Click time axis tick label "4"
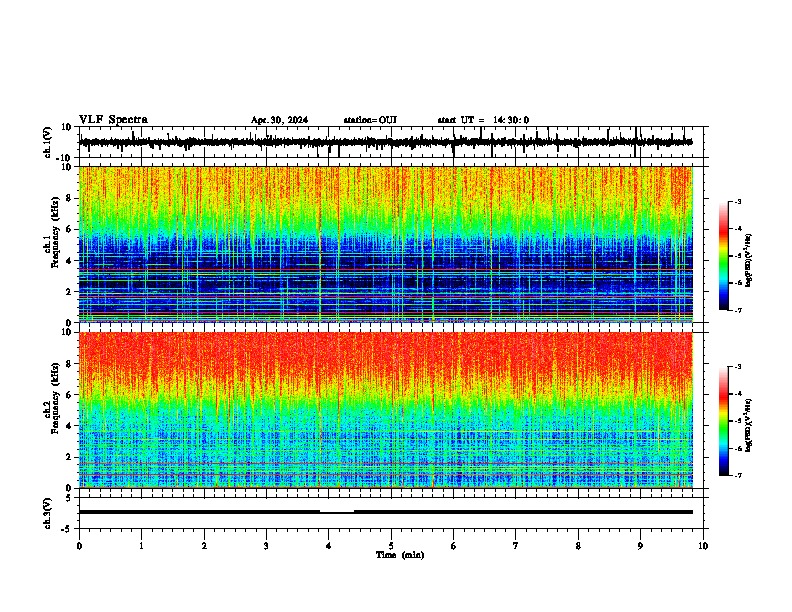Screen dimensions: 792x612 [x=329, y=546]
